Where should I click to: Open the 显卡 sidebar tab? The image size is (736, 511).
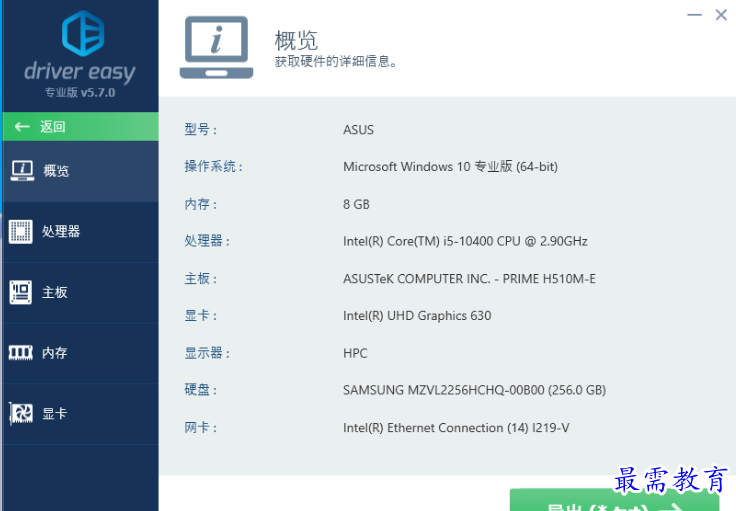click(x=80, y=414)
